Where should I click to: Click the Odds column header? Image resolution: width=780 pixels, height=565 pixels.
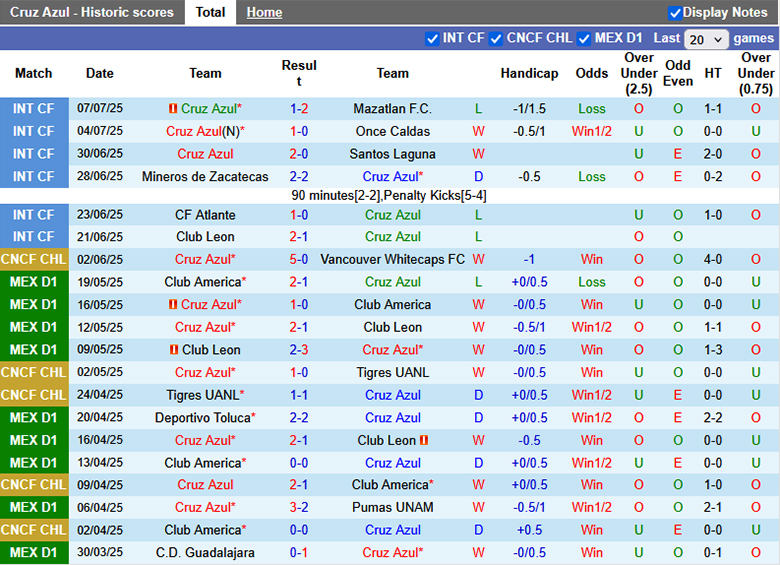(591, 73)
